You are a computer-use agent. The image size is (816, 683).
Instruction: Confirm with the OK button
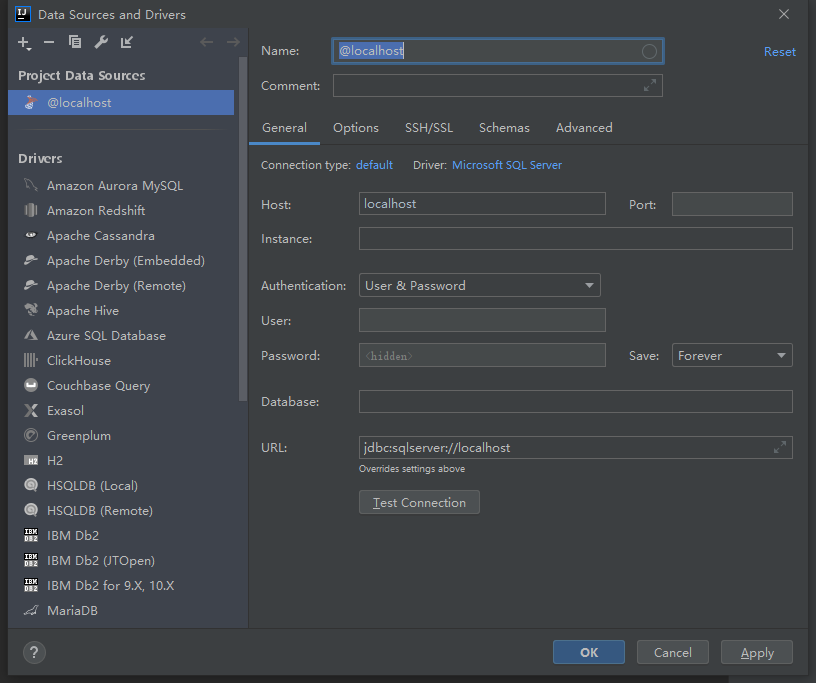(x=589, y=652)
